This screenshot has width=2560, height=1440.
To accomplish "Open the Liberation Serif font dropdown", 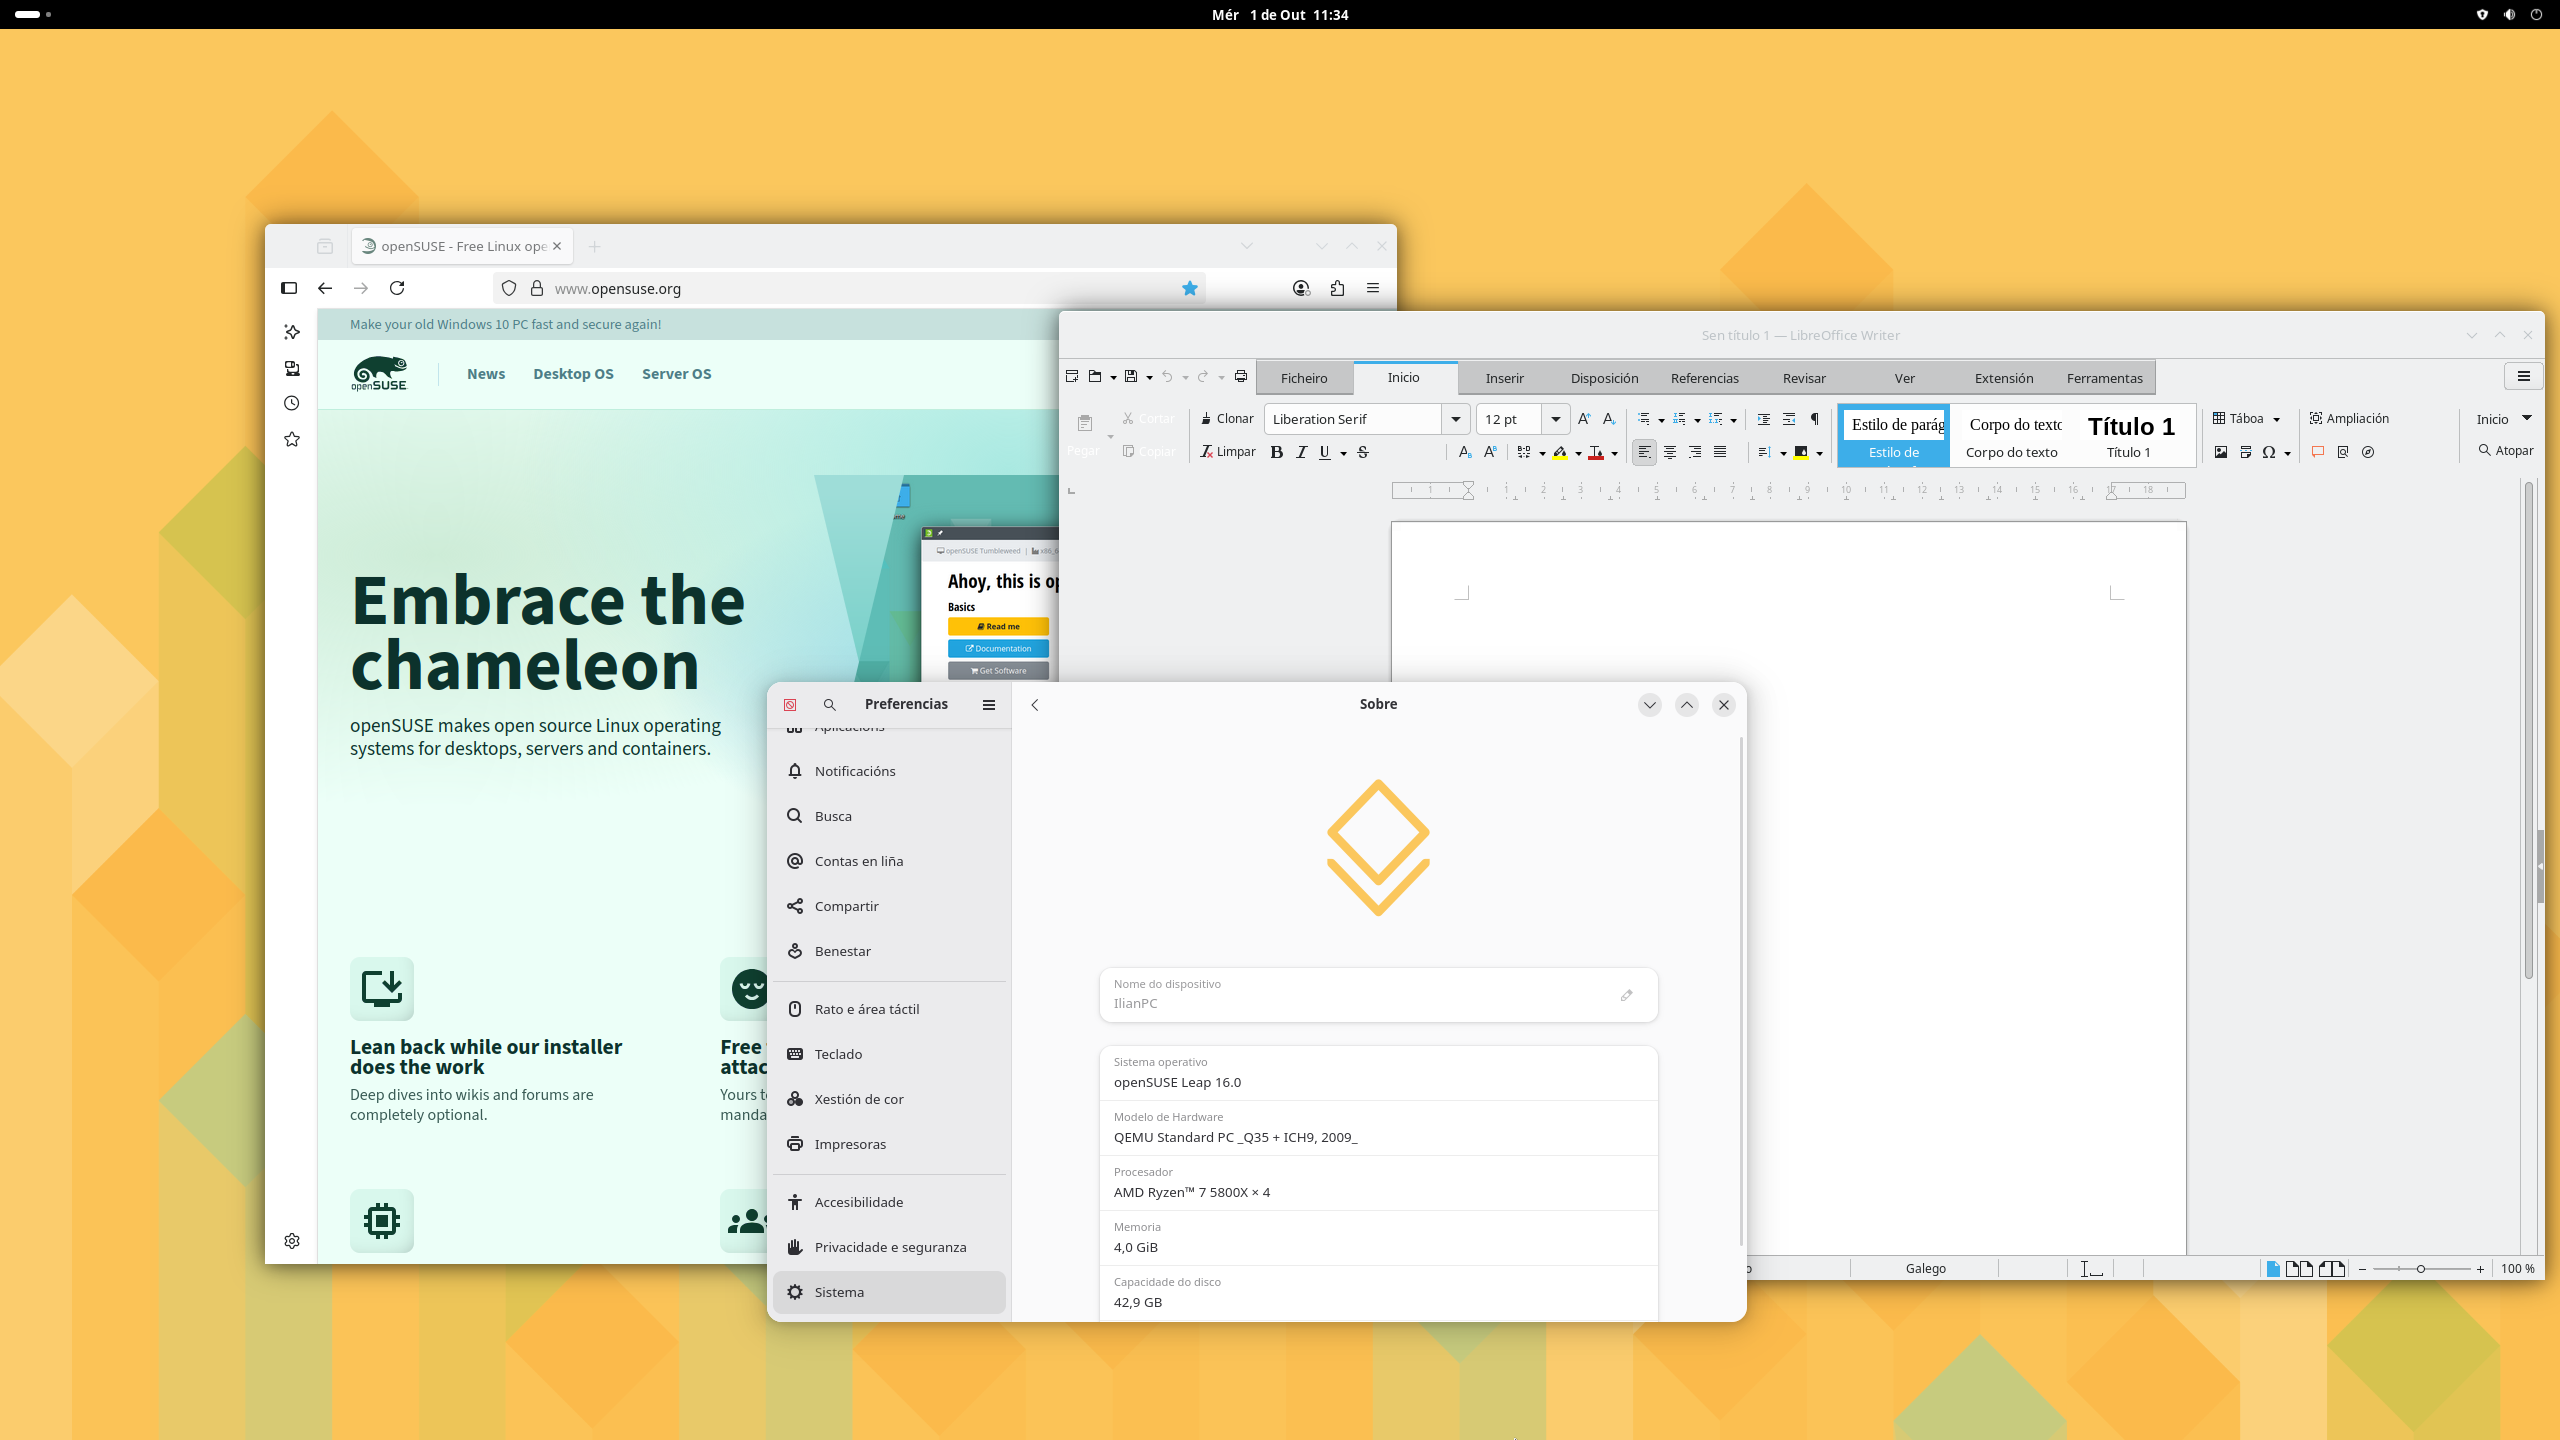I will pyautogui.click(x=1455, y=419).
